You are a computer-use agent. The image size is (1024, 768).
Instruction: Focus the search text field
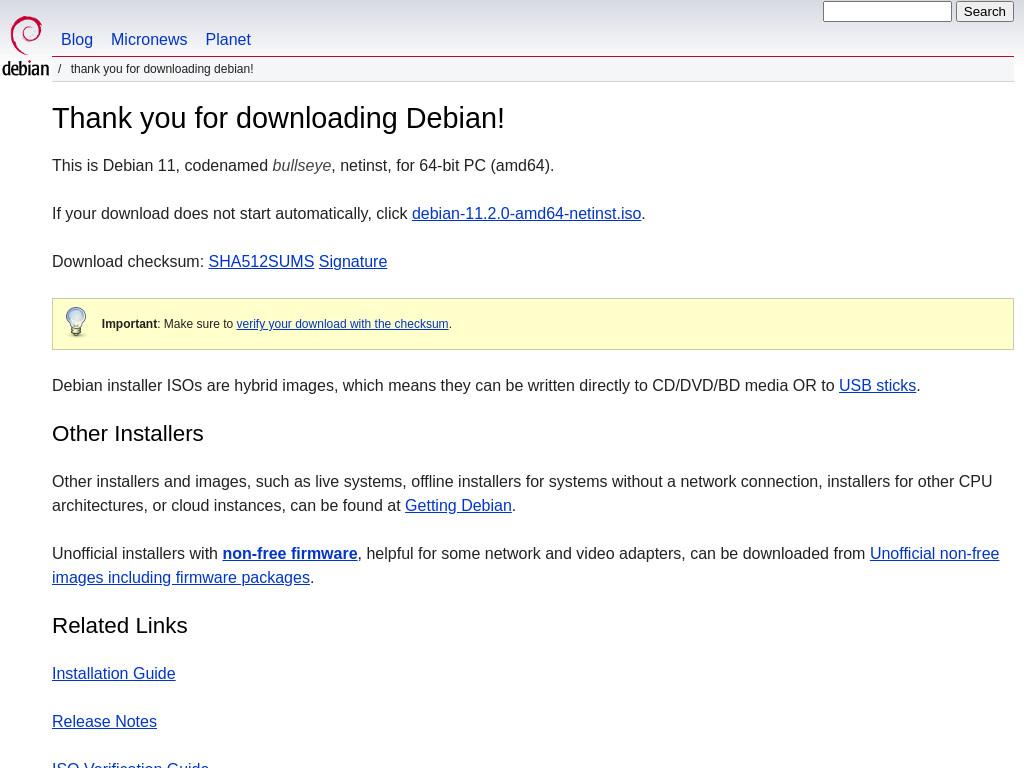pyautogui.click(x=887, y=12)
